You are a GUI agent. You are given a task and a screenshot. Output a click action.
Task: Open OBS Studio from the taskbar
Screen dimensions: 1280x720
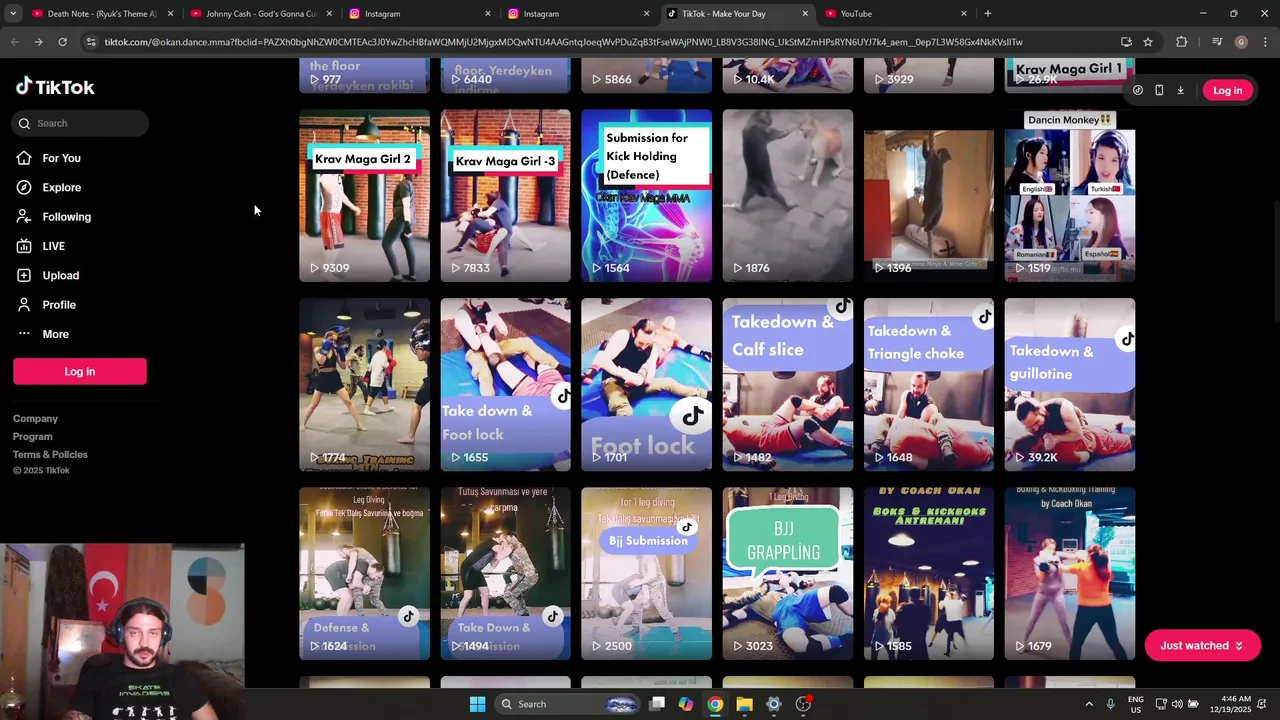pos(803,704)
